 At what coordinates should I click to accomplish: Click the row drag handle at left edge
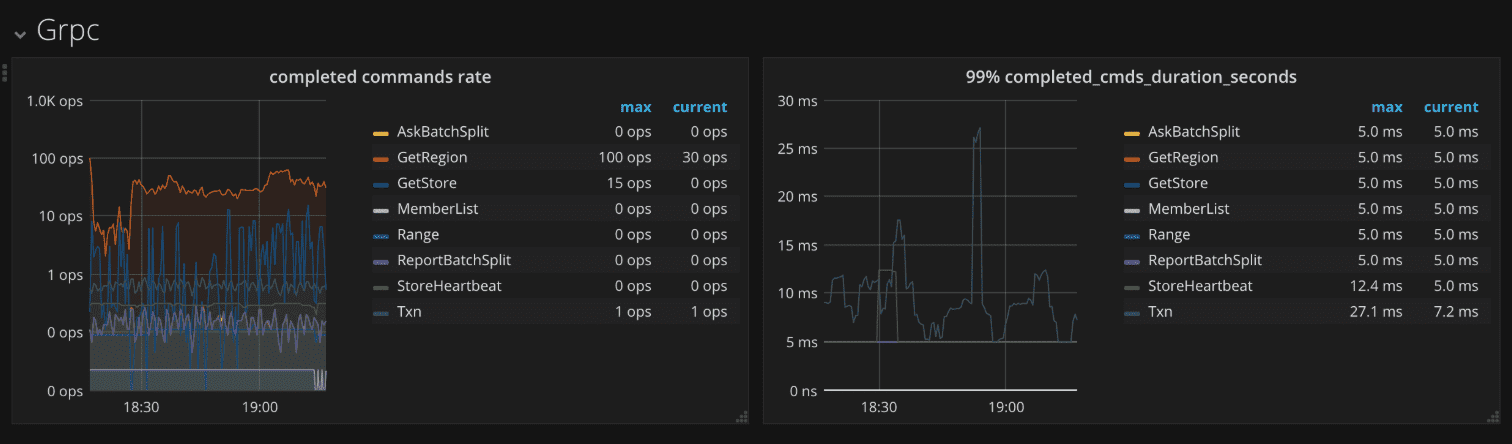tap(5, 73)
